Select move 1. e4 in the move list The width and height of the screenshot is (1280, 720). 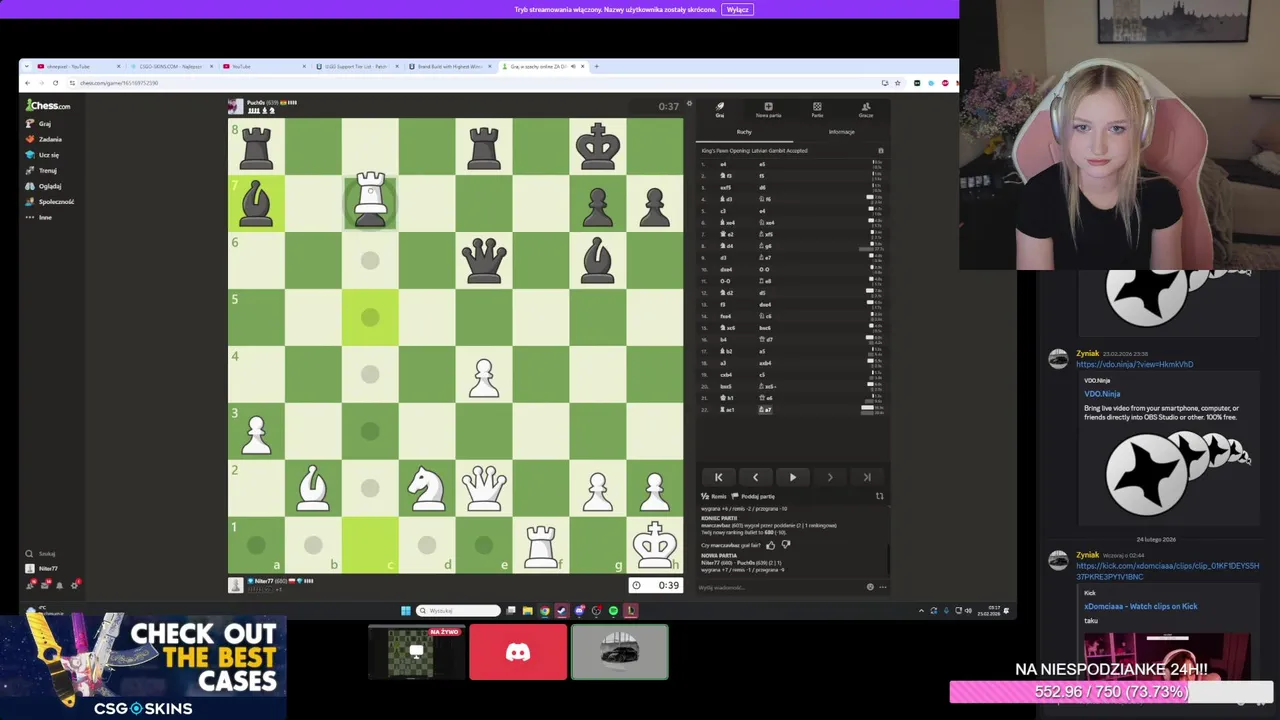coord(723,164)
